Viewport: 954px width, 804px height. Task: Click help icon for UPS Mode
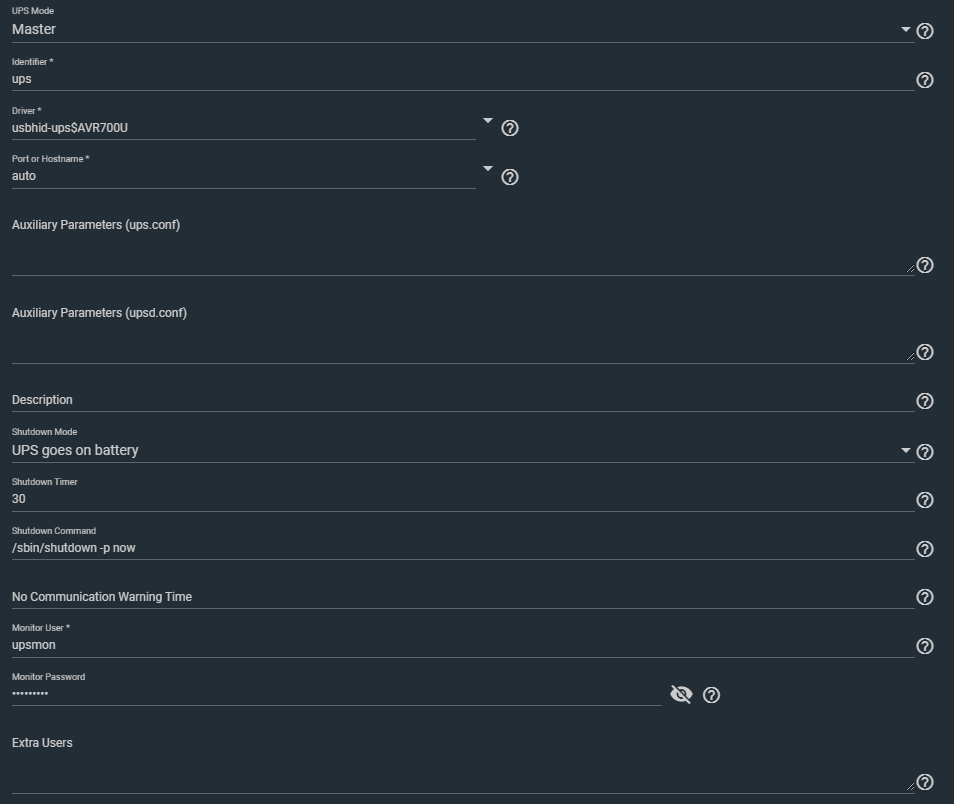925,31
